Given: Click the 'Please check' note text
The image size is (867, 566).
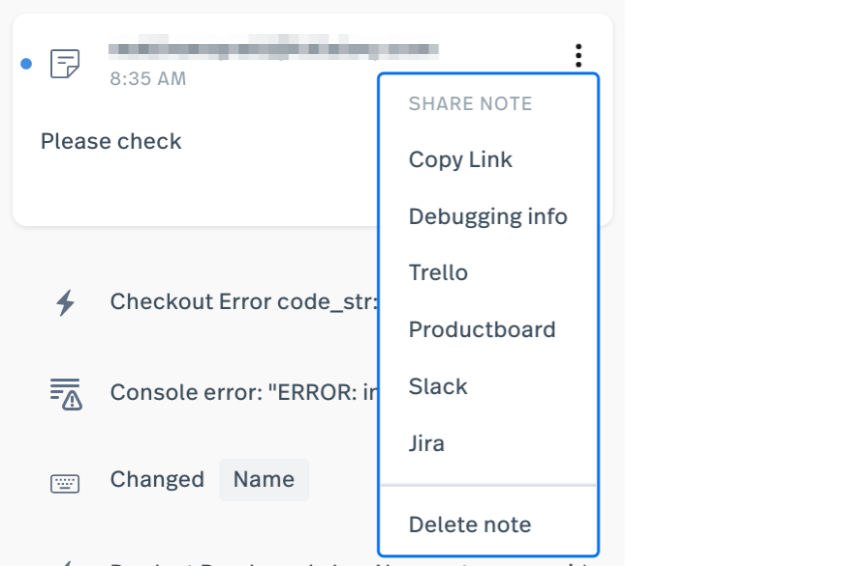Looking at the screenshot, I should tap(111, 142).
